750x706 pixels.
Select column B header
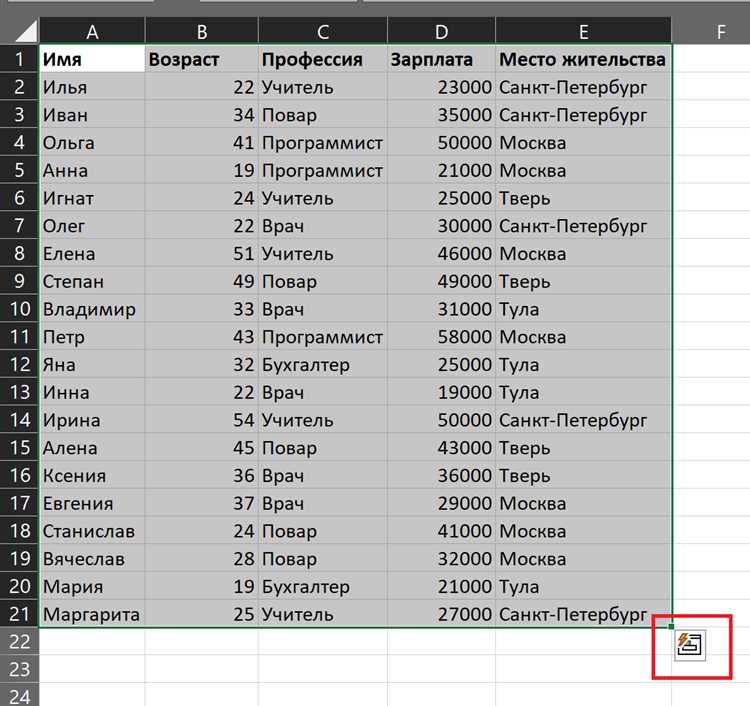(x=201, y=32)
